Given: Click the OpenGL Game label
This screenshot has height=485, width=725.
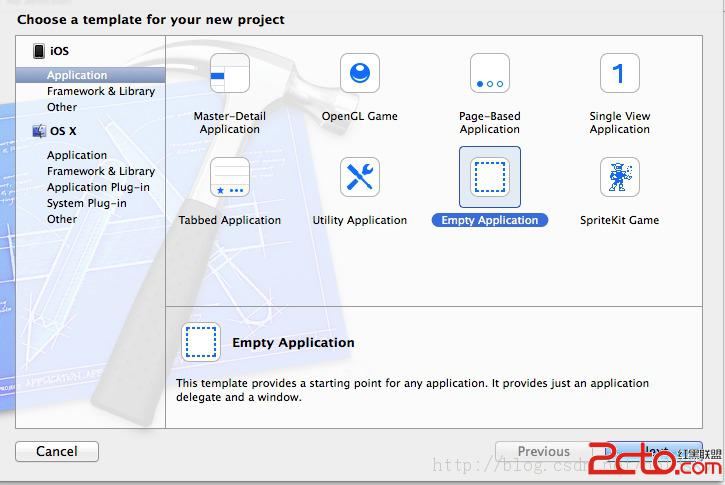Looking at the screenshot, I should [360, 116].
